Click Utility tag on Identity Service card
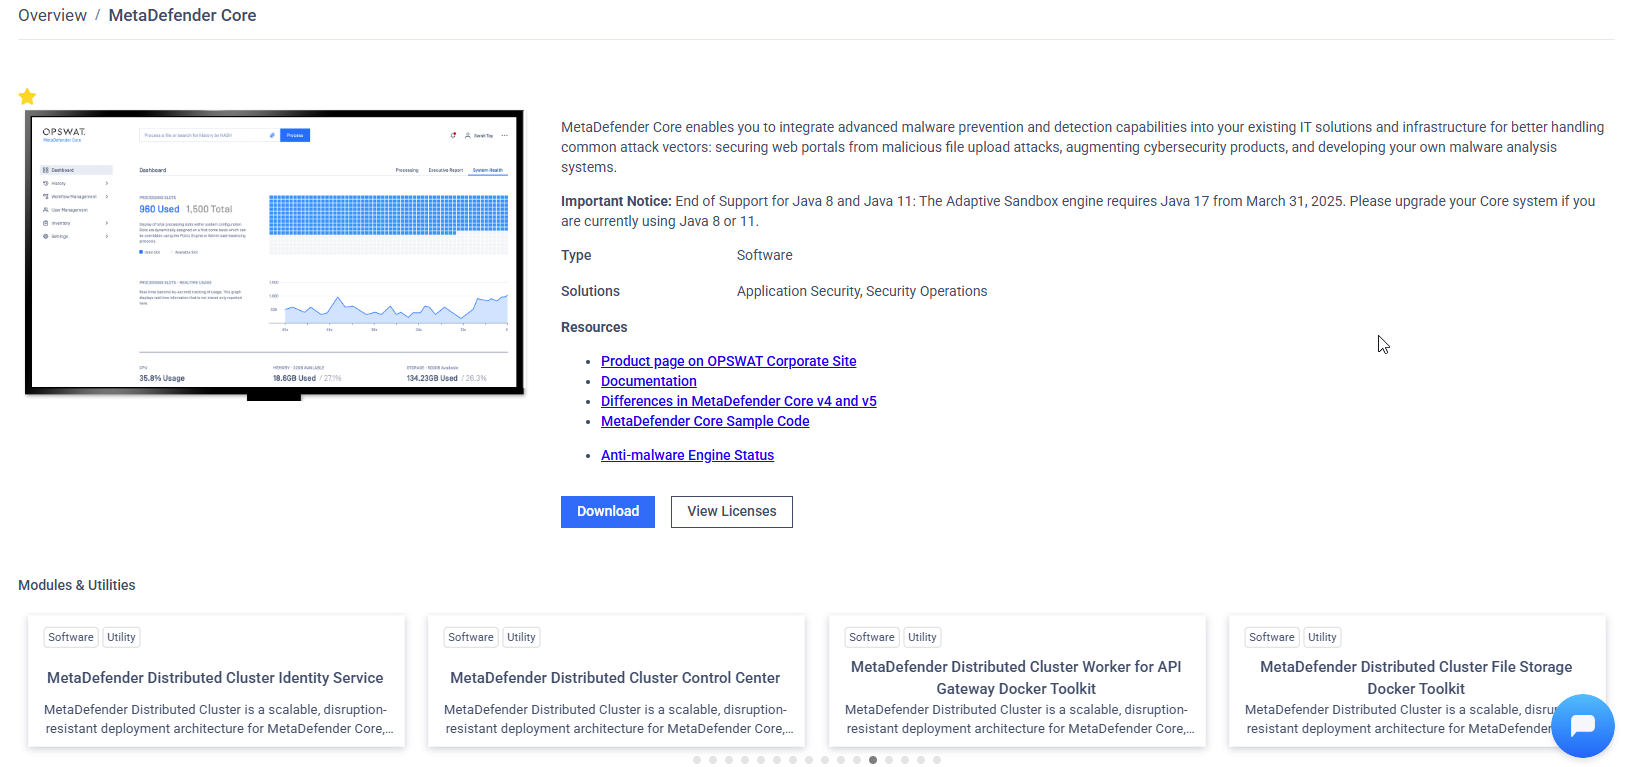 [x=121, y=637]
